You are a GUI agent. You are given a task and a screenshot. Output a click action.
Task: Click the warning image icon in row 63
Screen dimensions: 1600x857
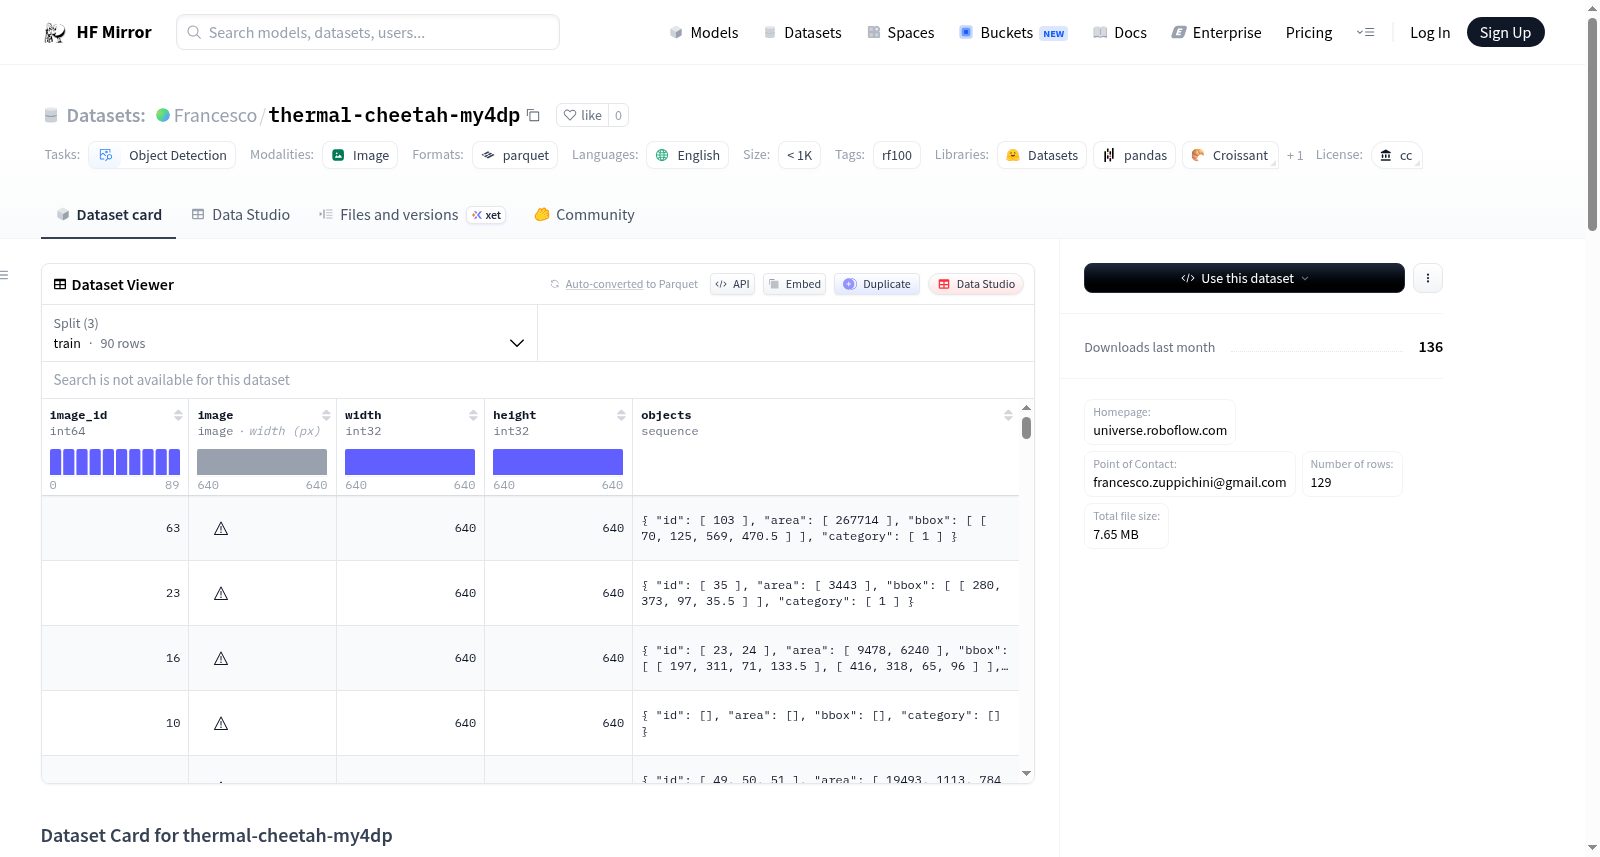tap(221, 528)
